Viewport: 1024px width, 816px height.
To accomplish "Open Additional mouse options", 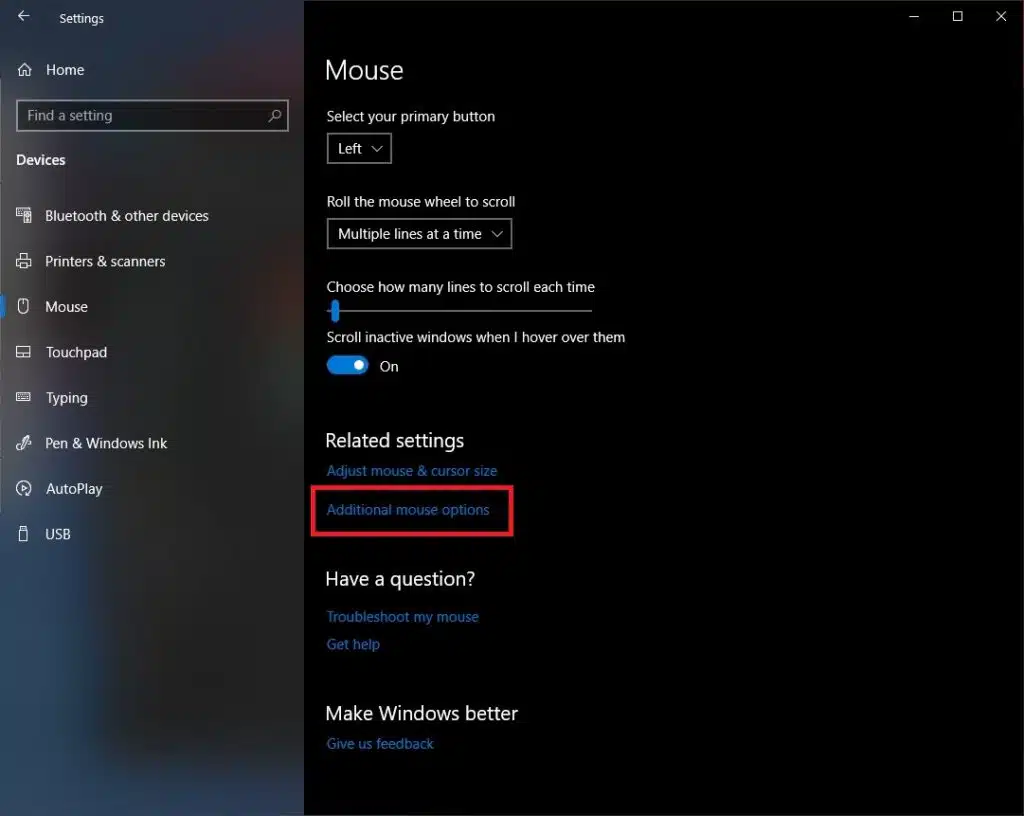I will click(408, 510).
